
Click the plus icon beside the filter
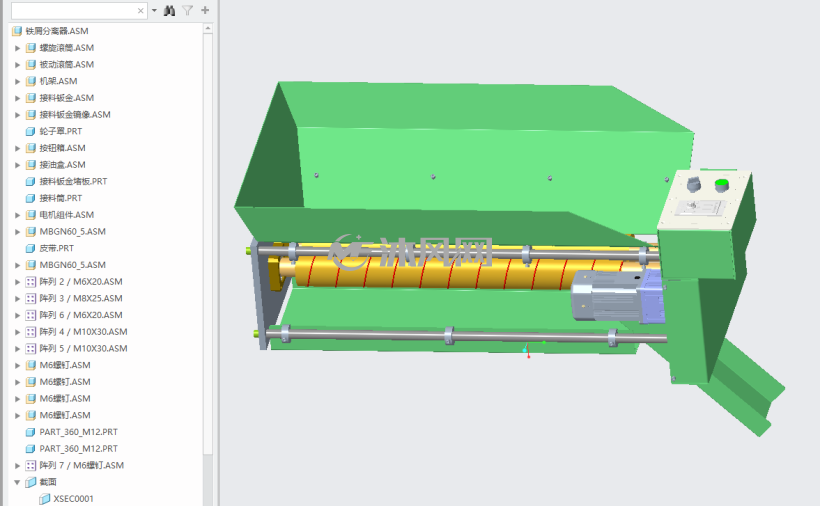pyautogui.click(x=205, y=10)
